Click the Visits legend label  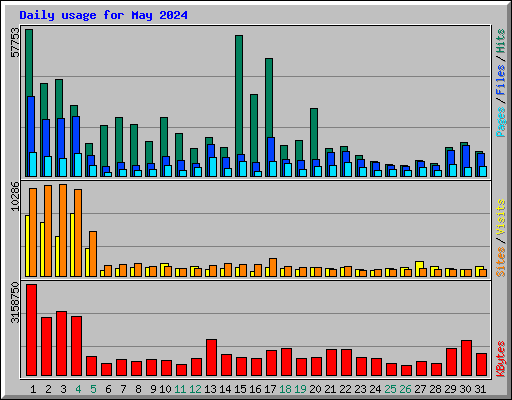coord(501,217)
